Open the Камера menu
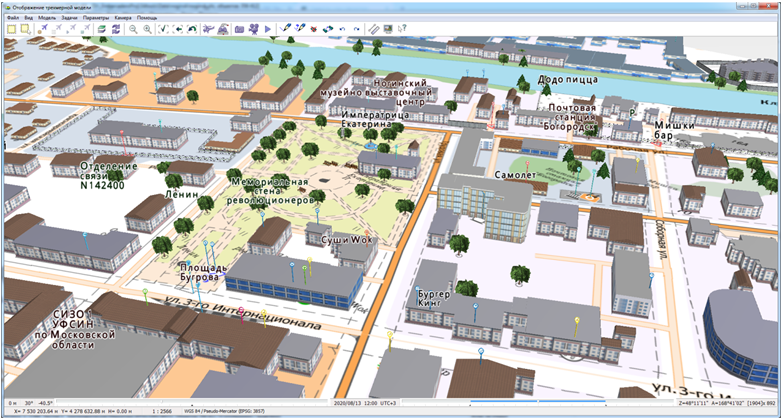782x418 pixels. point(123,18)
